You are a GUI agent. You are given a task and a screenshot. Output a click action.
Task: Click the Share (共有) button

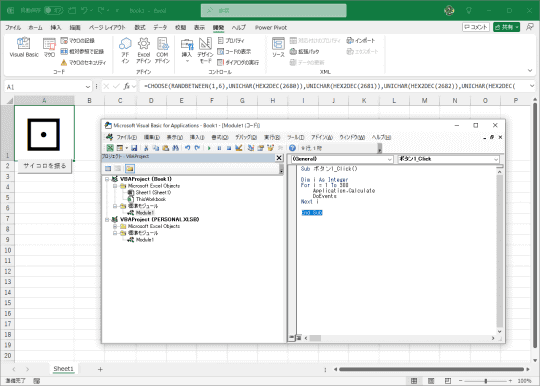point(506,27)
